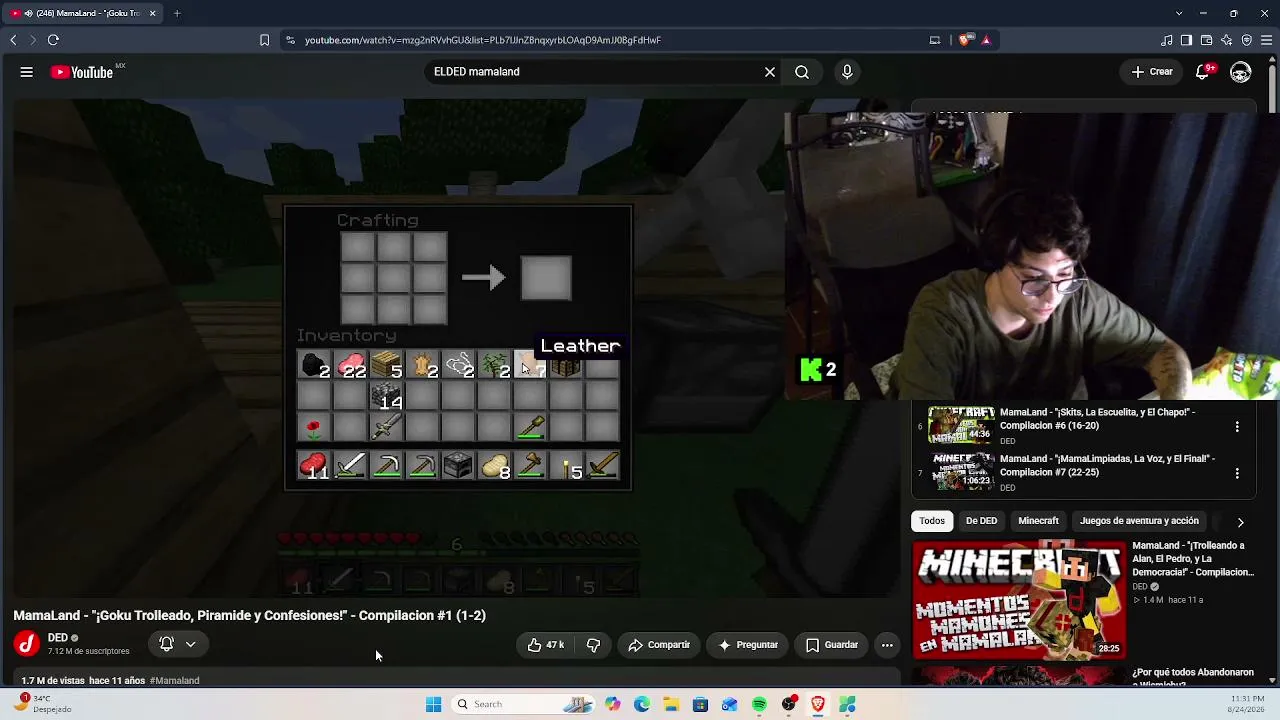The width and height of the screenshot is (1280, 720).
Task: Close the MamaLand browser tab
Action: [152, 13]
